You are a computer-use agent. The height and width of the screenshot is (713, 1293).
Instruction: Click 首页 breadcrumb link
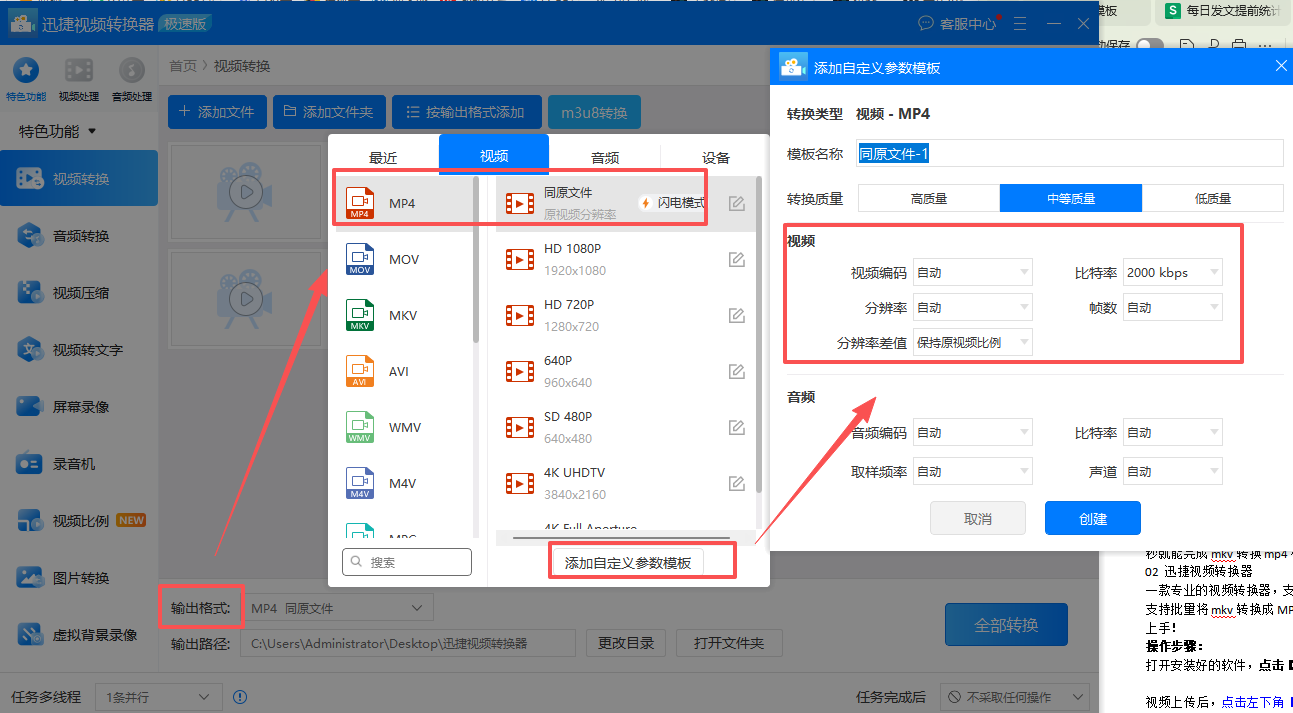click(x=183, y=66)
